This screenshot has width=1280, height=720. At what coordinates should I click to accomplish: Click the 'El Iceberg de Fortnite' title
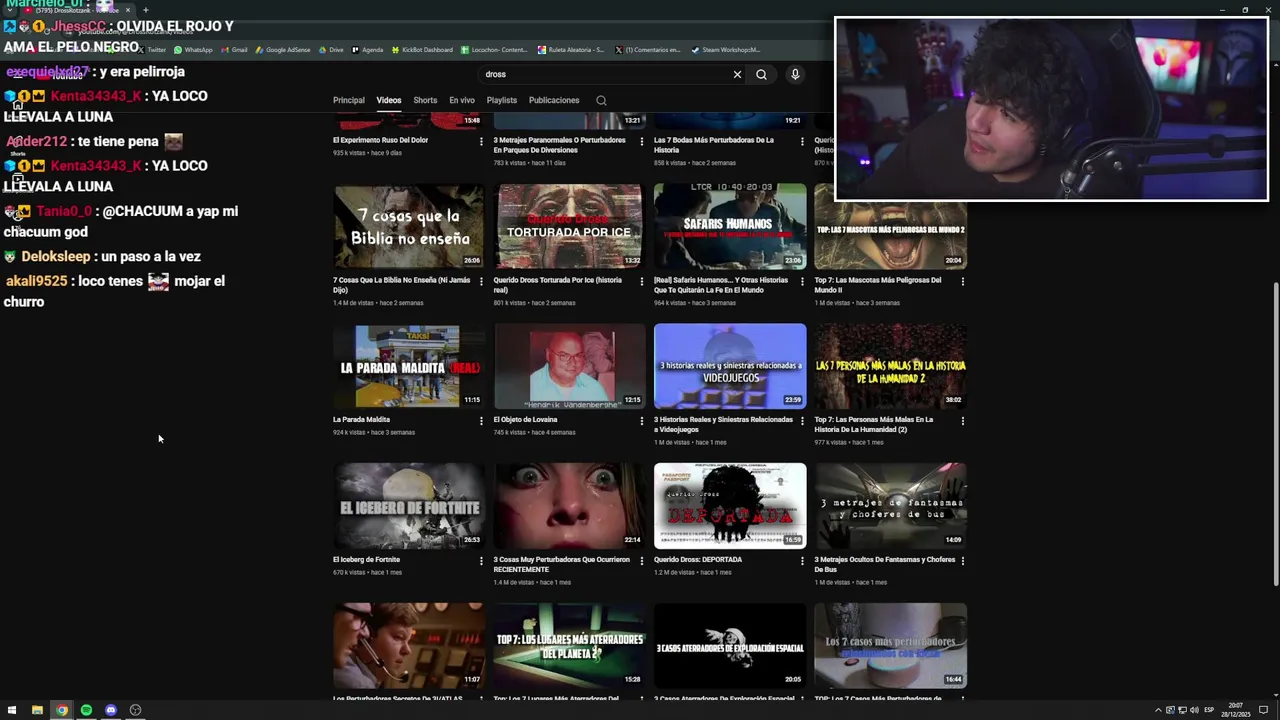366,560
